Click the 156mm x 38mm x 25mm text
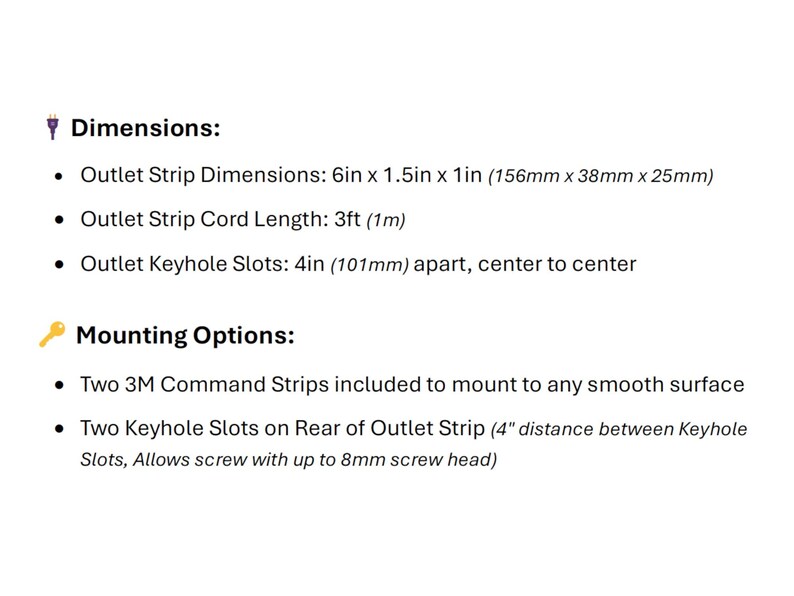This screenshot has width=794, height=596. [x=601, y=176]
